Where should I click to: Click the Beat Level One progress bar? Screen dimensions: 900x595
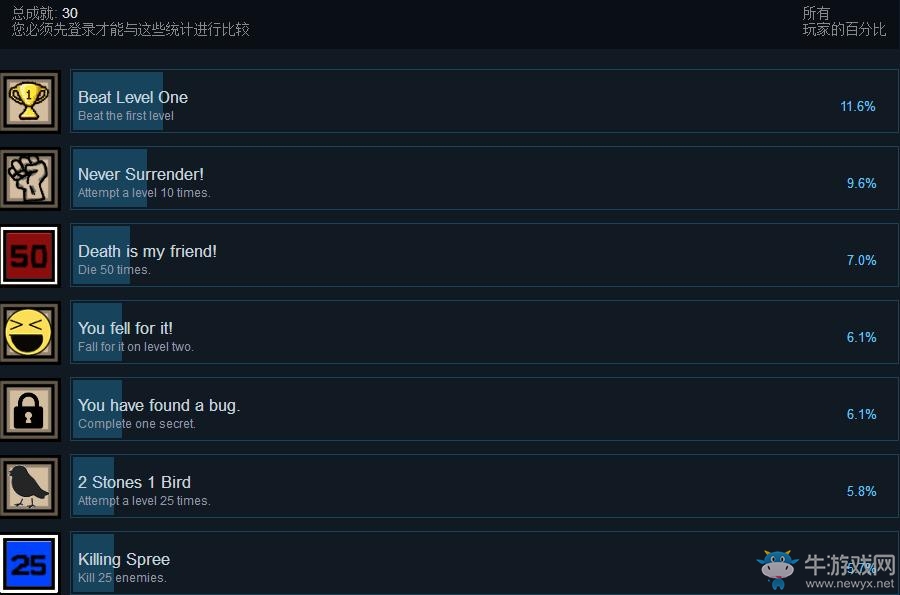click(x=118, y=101)
